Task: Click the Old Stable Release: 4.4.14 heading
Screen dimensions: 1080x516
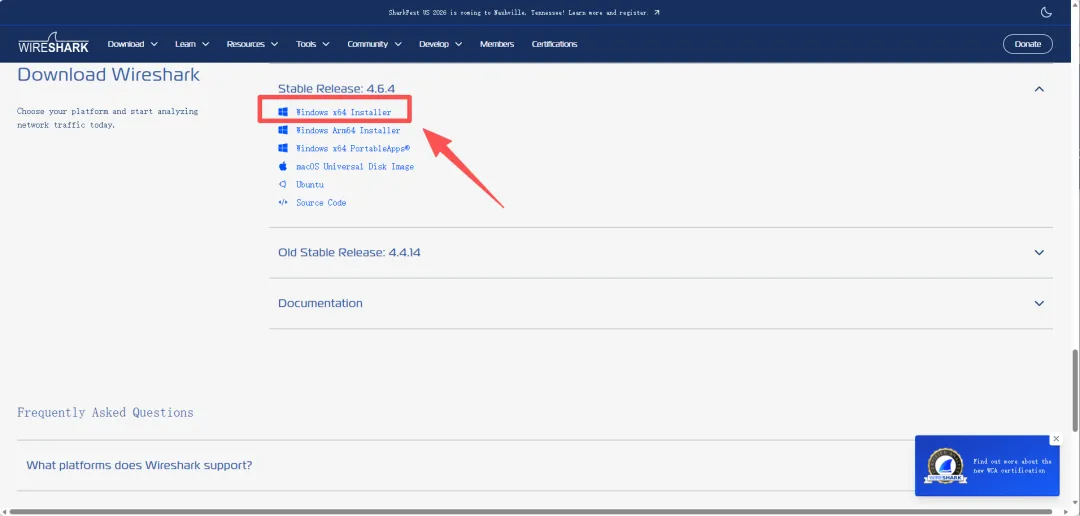Action: click(x=349, y=252)
